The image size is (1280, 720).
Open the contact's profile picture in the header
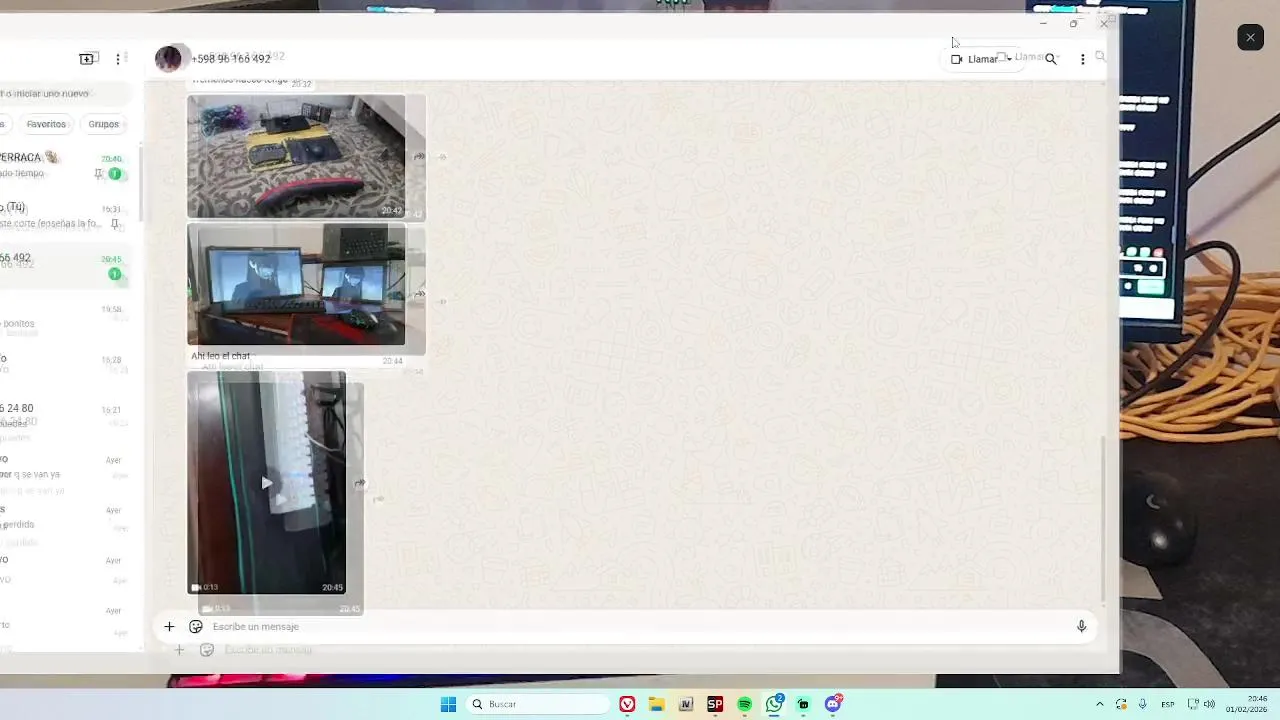pyautogui.click(x=168, y=58)
